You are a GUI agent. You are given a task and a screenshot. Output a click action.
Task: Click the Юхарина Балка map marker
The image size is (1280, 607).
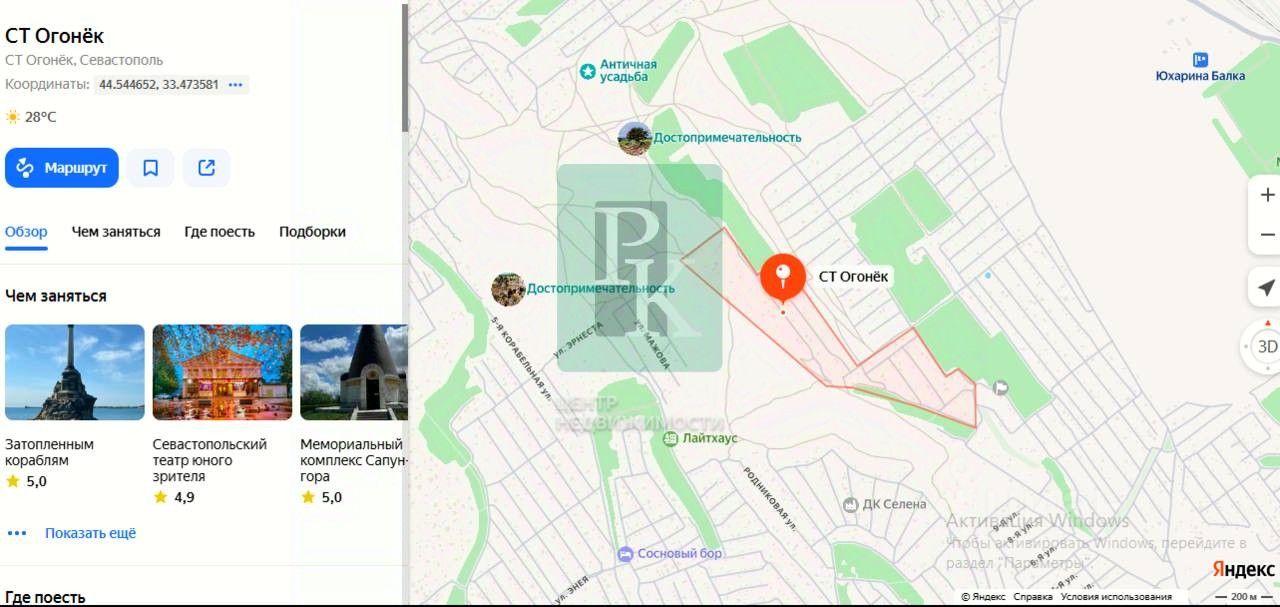tap(1201, 59)
